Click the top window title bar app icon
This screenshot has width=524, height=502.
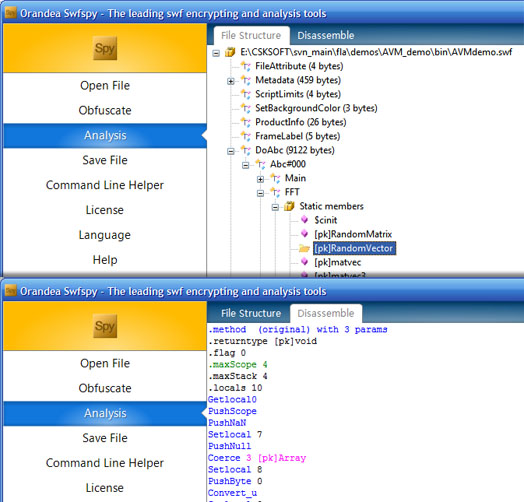[x=10, y=13]
